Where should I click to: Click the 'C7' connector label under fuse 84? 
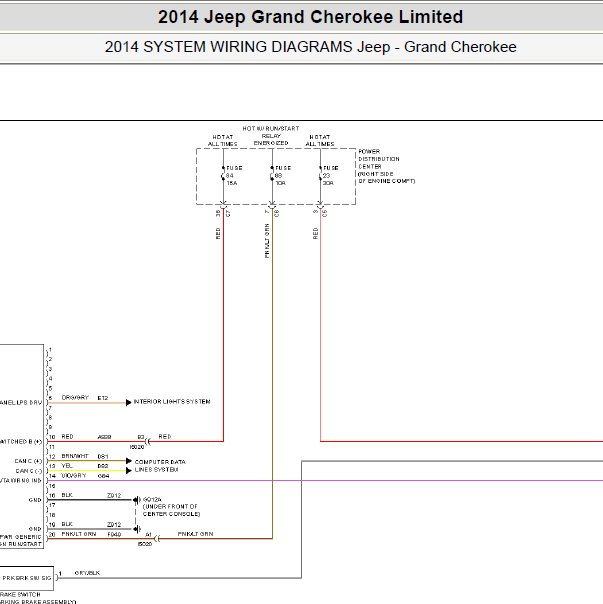[x=228, y=213]
